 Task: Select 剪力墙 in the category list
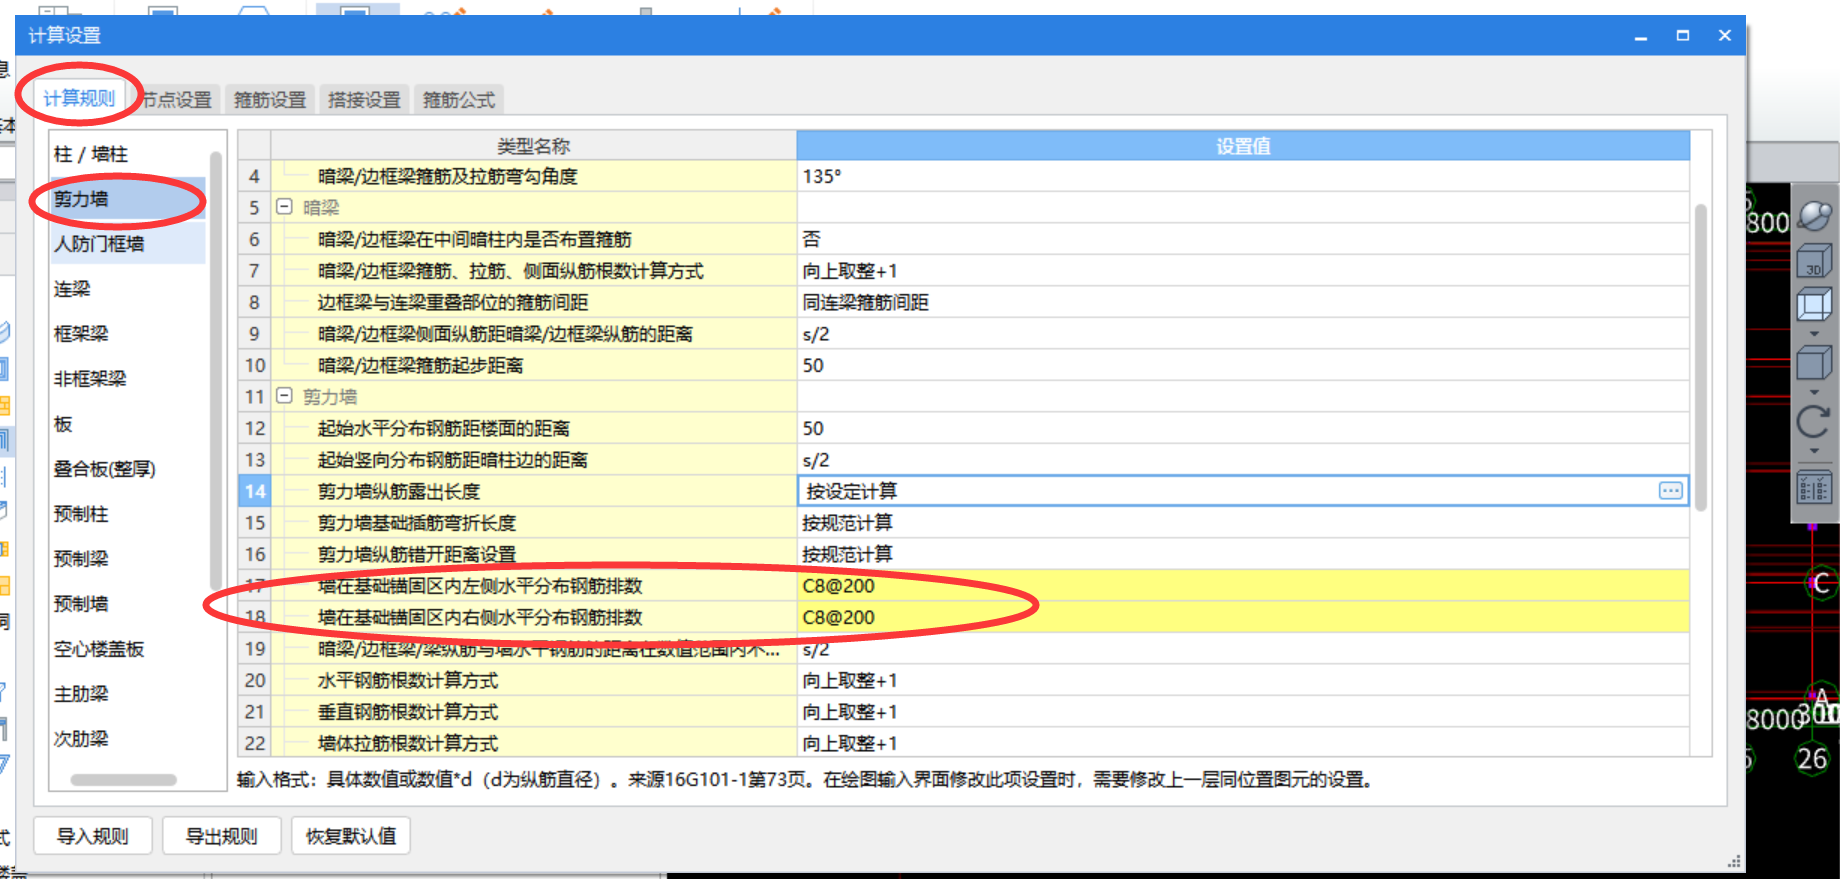click(128, 199)
